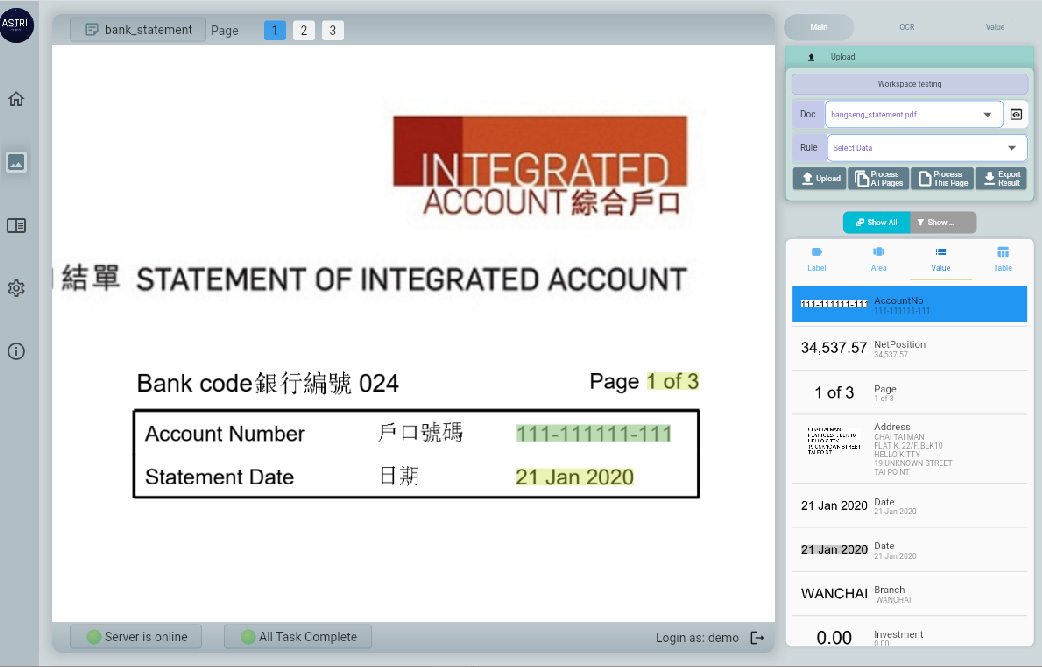This screenshot has height=667, width=1042.
Task: Open the side-by-side layout sidebar icon
Action: pos(16,225)
